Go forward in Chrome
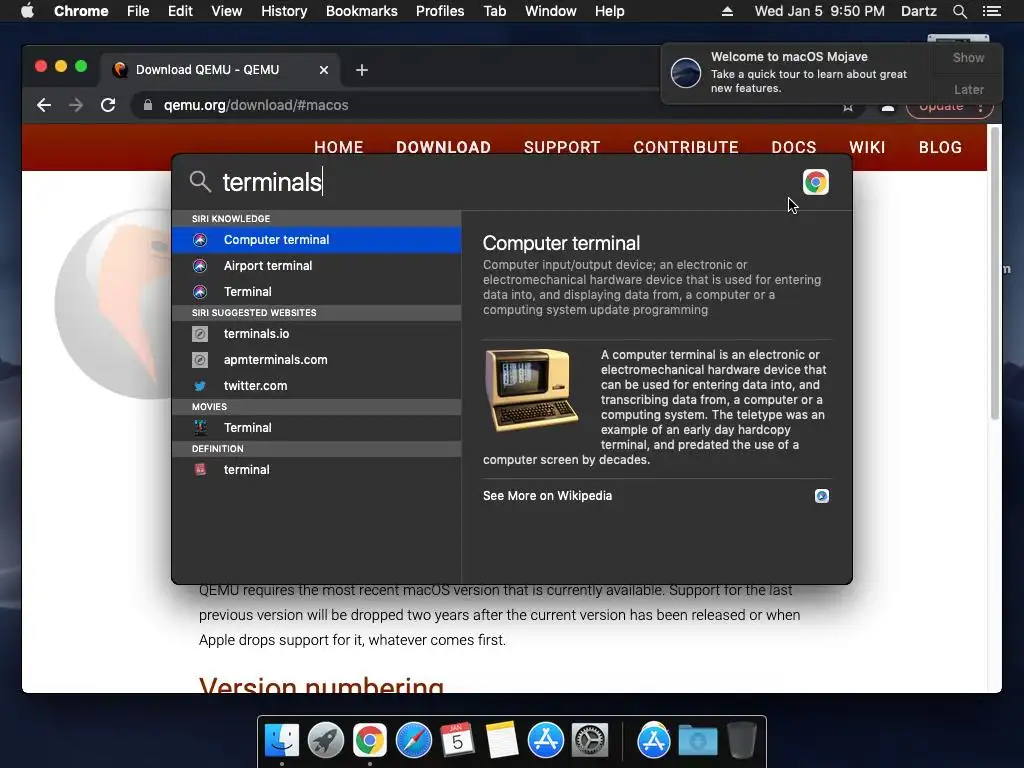 [x=76, y=105]
